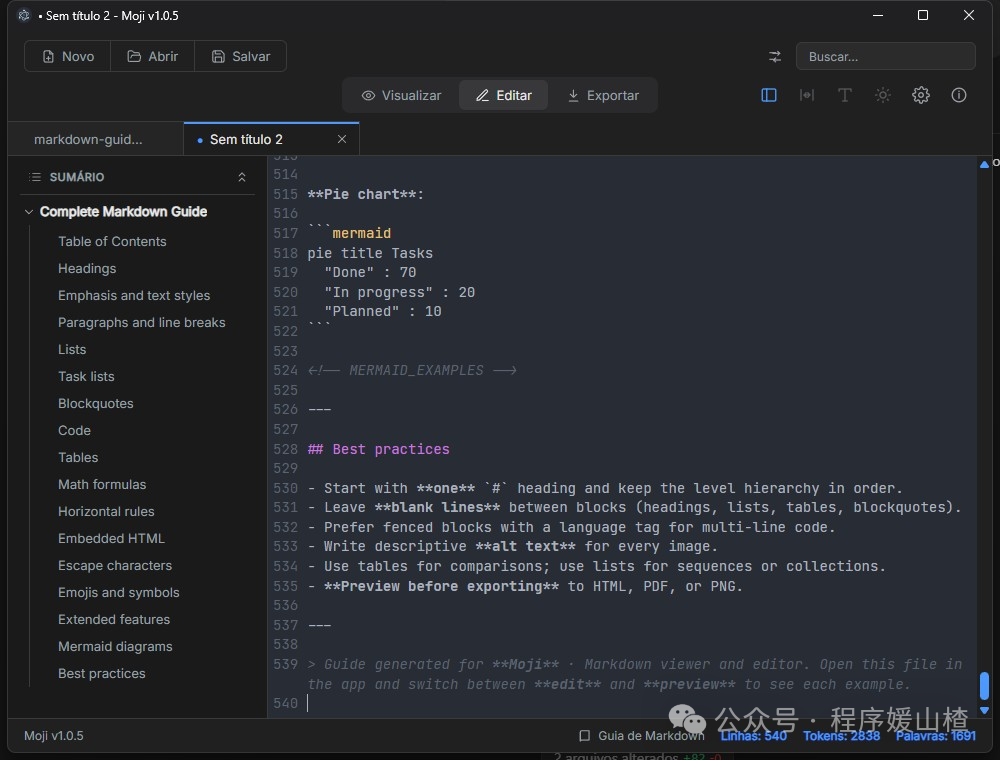The image size is (1000, 760).
Task: Go to Horizontal rules section
Action: (x=106, y=511)
